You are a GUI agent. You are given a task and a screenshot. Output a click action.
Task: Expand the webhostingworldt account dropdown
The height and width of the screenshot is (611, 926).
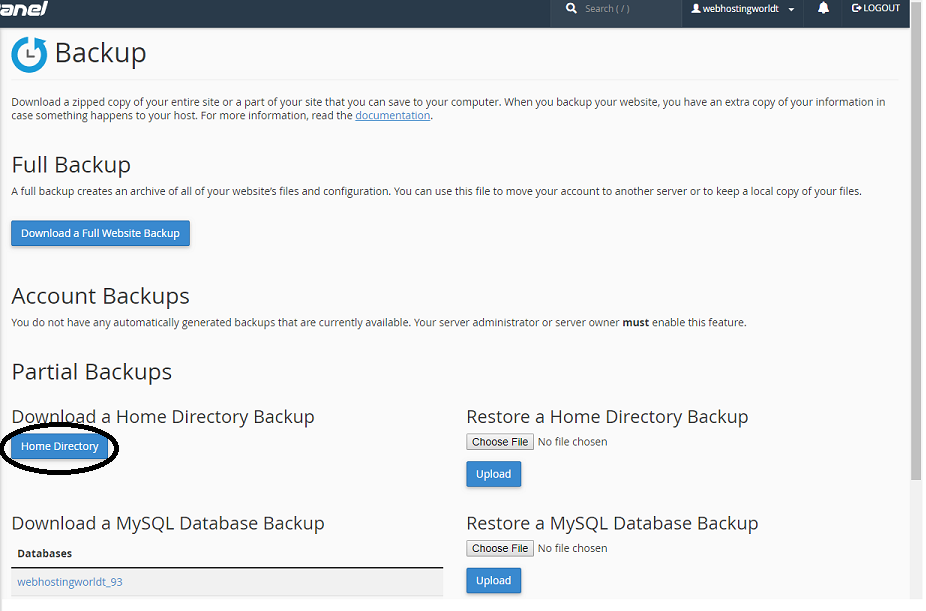790,8
